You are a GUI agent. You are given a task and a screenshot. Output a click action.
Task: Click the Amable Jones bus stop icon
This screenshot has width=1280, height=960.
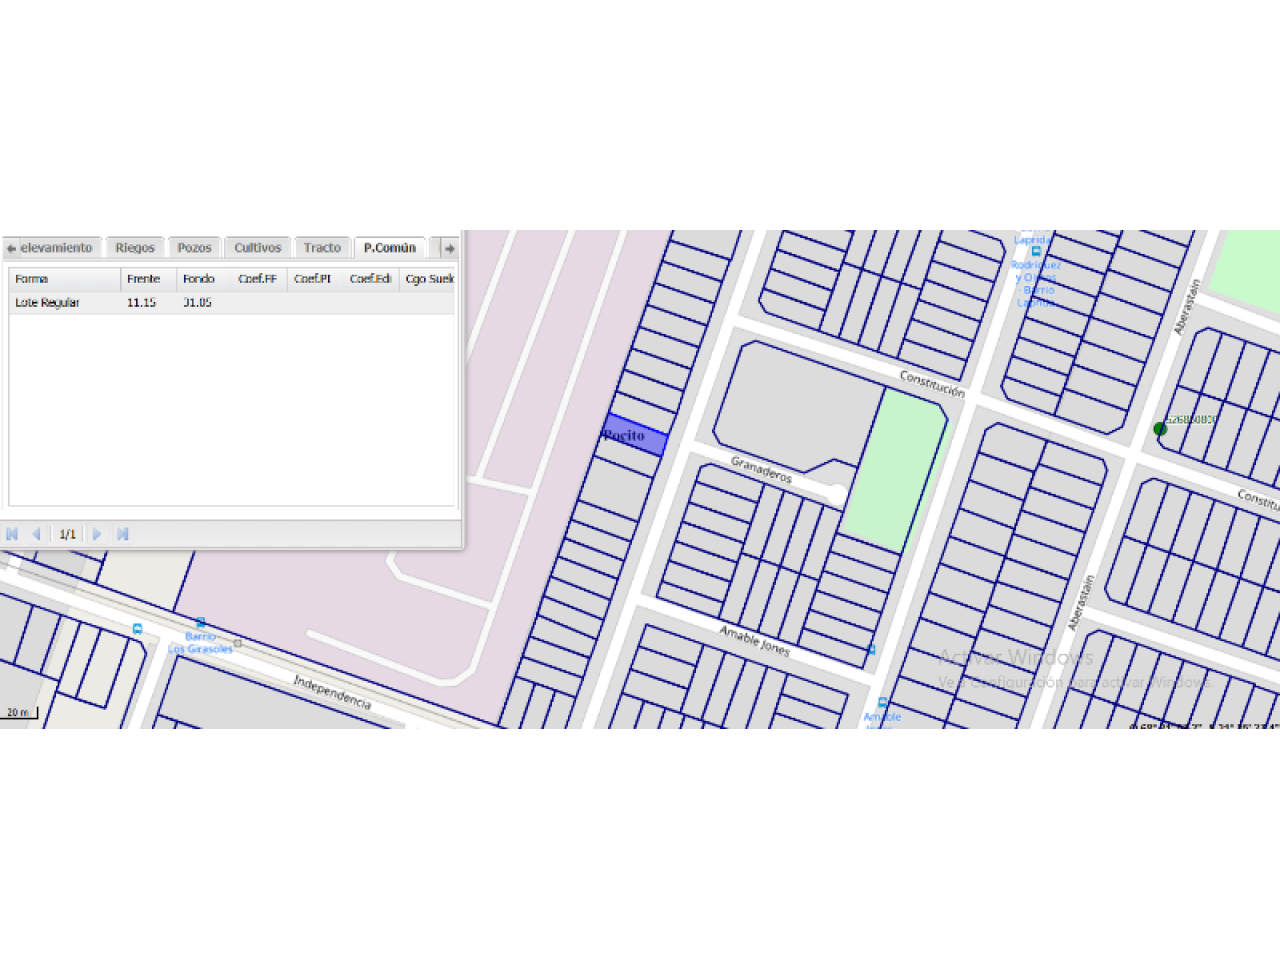[x=882, y=703]
